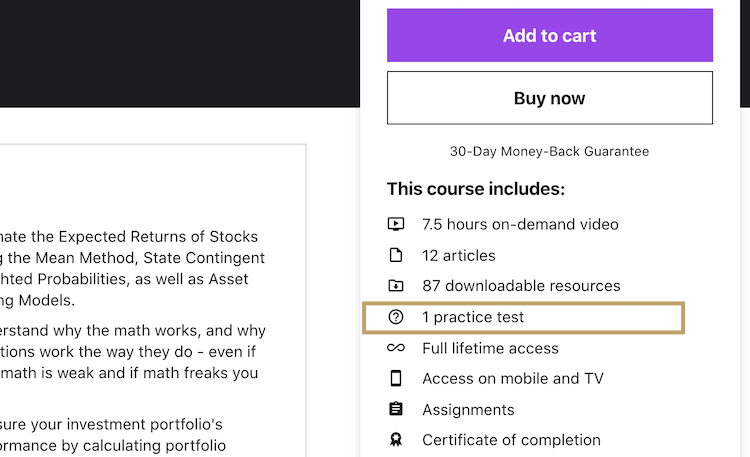
Task: Click the highlighted '1 practice test' item
Action: pos(524,317)
